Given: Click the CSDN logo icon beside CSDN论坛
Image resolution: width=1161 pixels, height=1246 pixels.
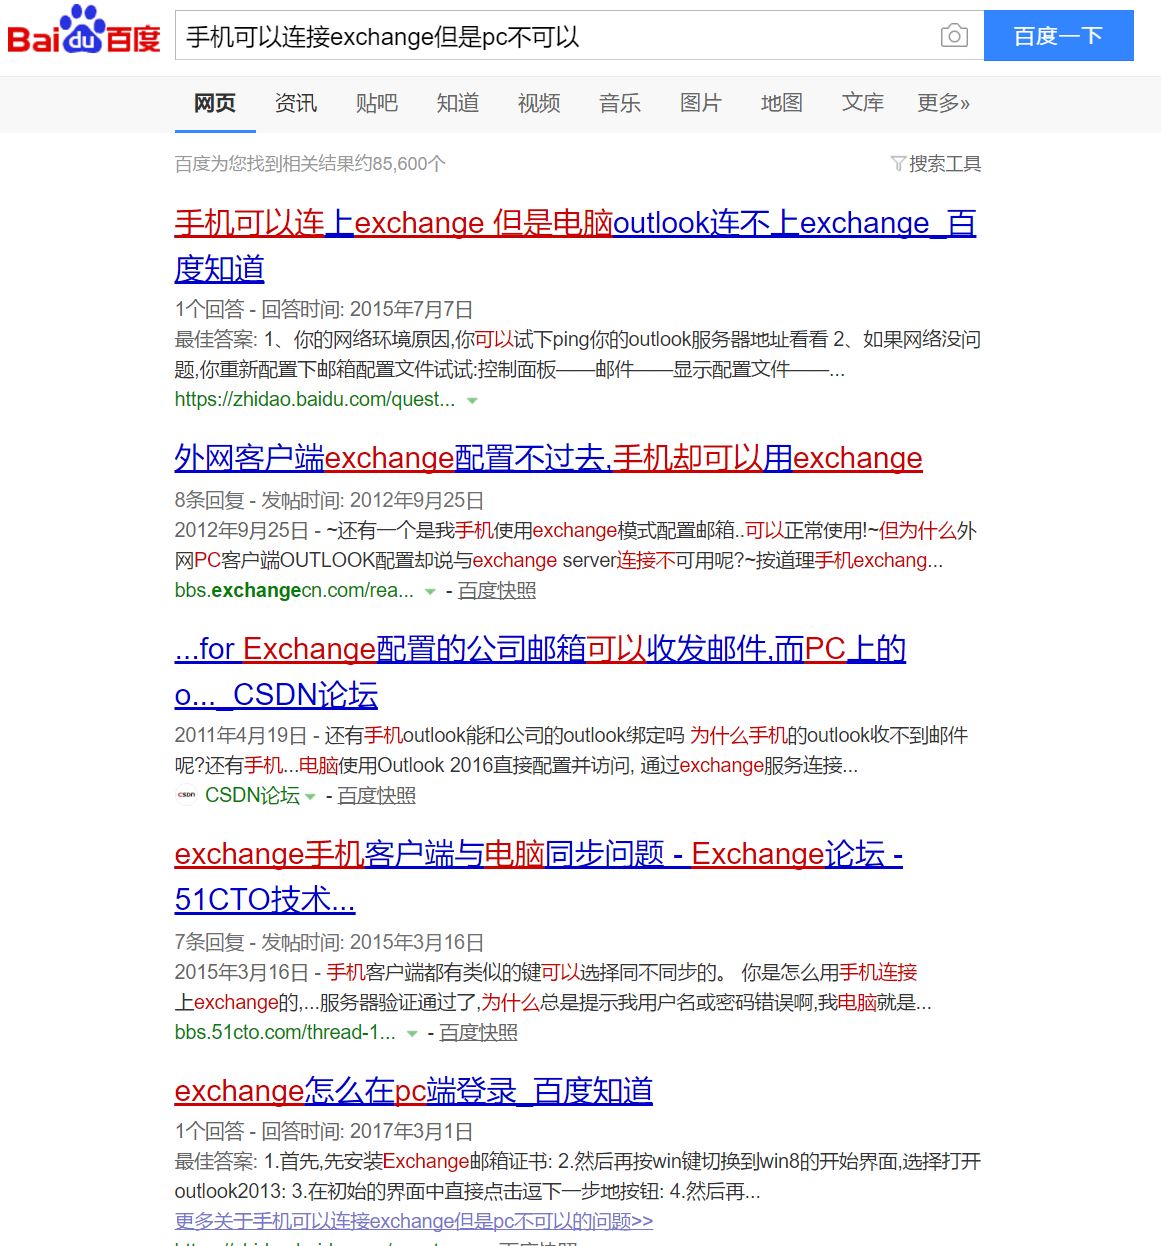Looking at the screenshot, I should (185, 795).
